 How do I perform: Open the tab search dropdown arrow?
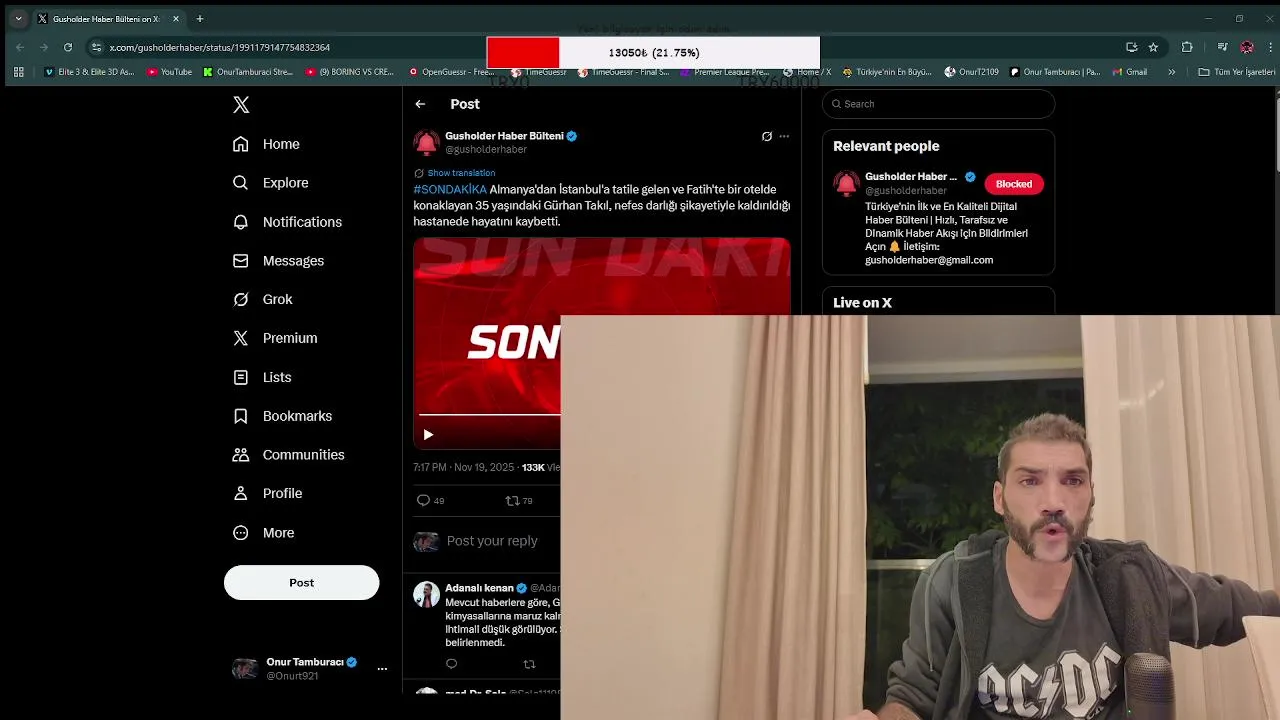[18, 18]
